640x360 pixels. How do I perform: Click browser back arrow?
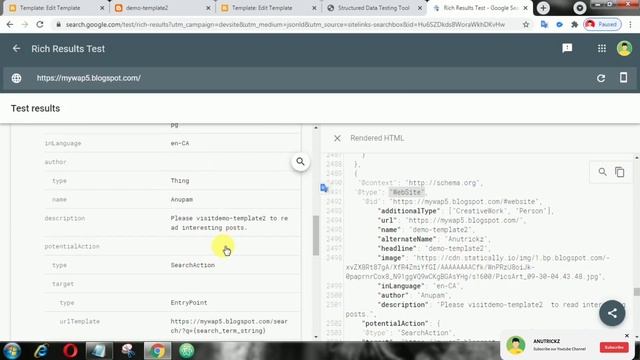[10, 24]
